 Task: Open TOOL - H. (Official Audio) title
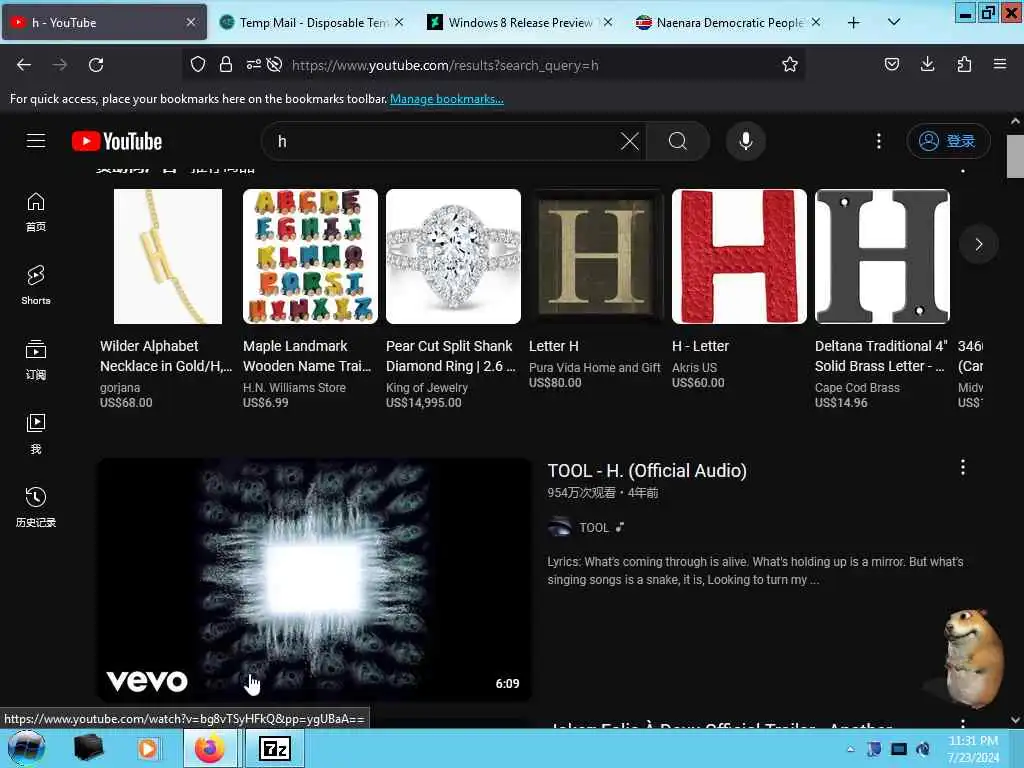(647, 471)
